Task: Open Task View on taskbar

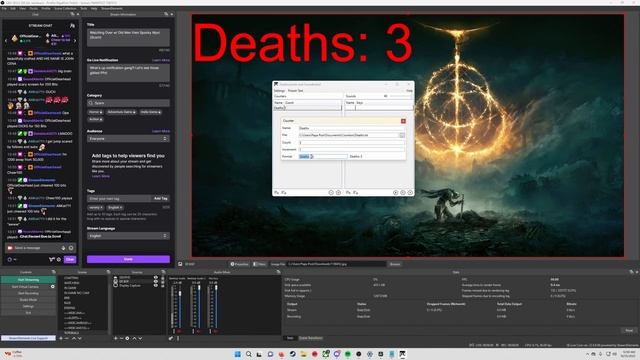Action: coord(259,354)
